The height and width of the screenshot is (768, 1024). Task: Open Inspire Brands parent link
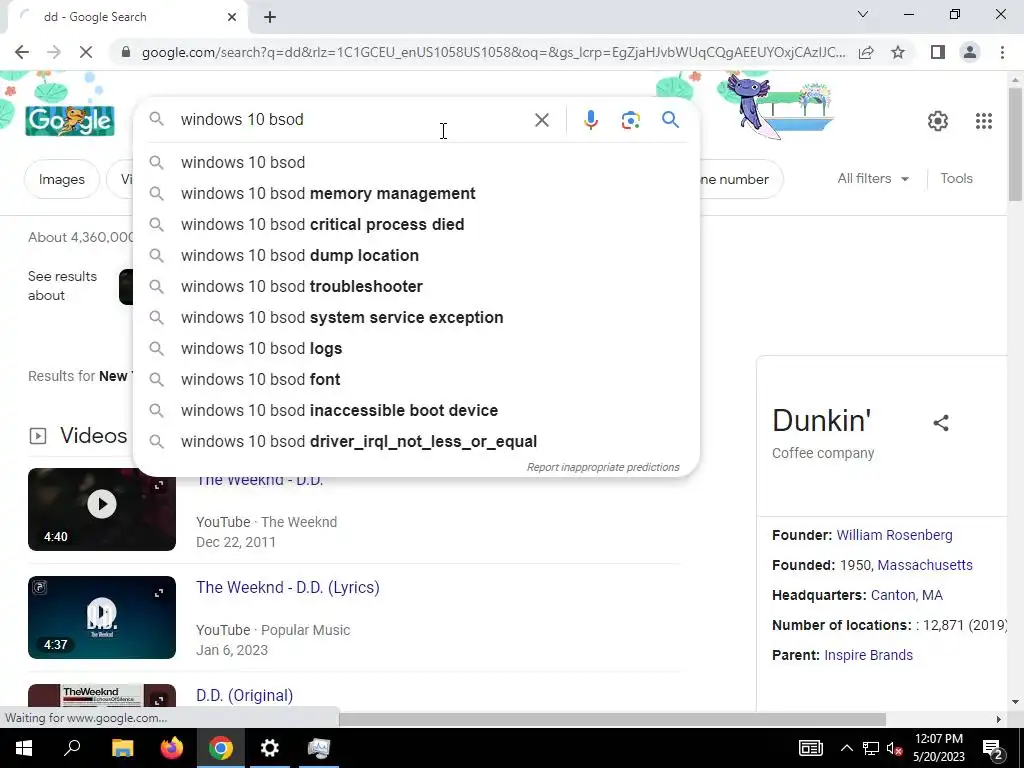tap(868, 655)
